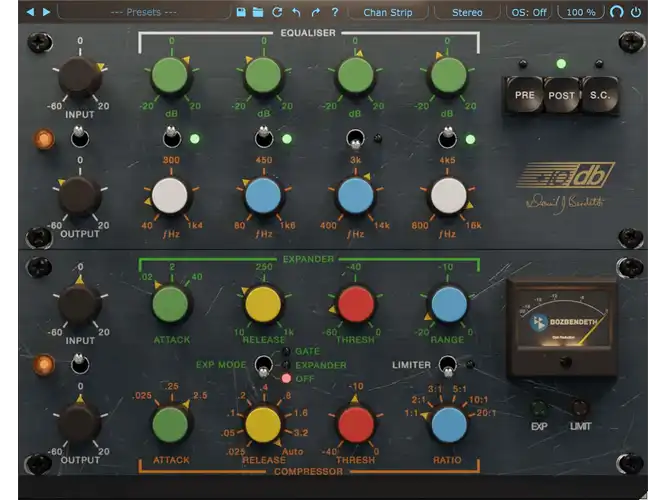Click the second green EQ dB gain knob
Screen dimensions: 667x500
tap(263, 76)
